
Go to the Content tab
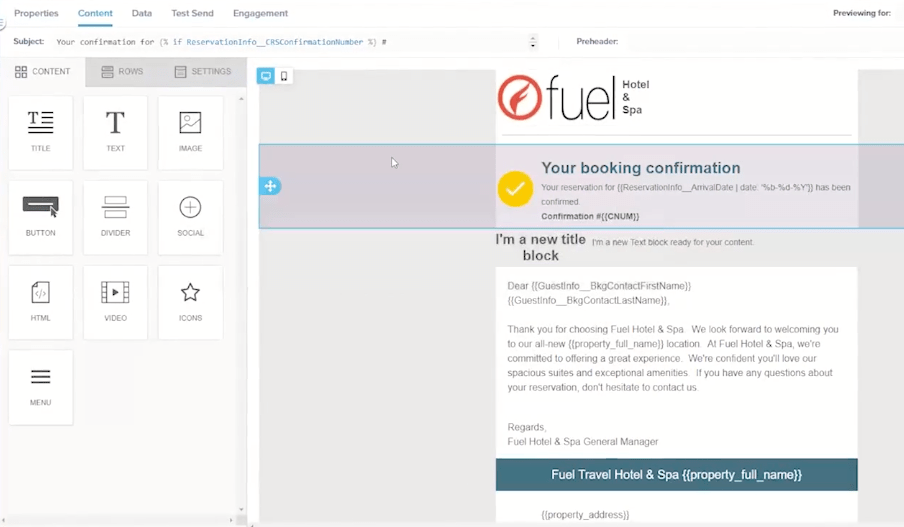coord(95,13)
